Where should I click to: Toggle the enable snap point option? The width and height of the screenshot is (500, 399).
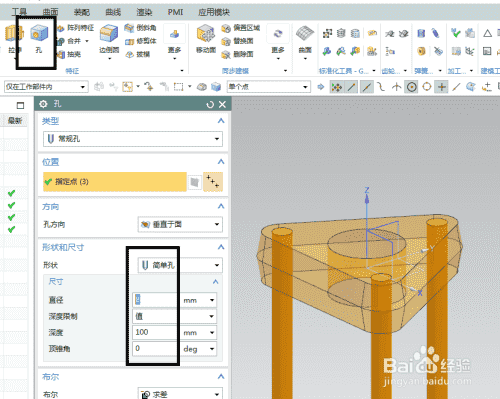(336, 87)
